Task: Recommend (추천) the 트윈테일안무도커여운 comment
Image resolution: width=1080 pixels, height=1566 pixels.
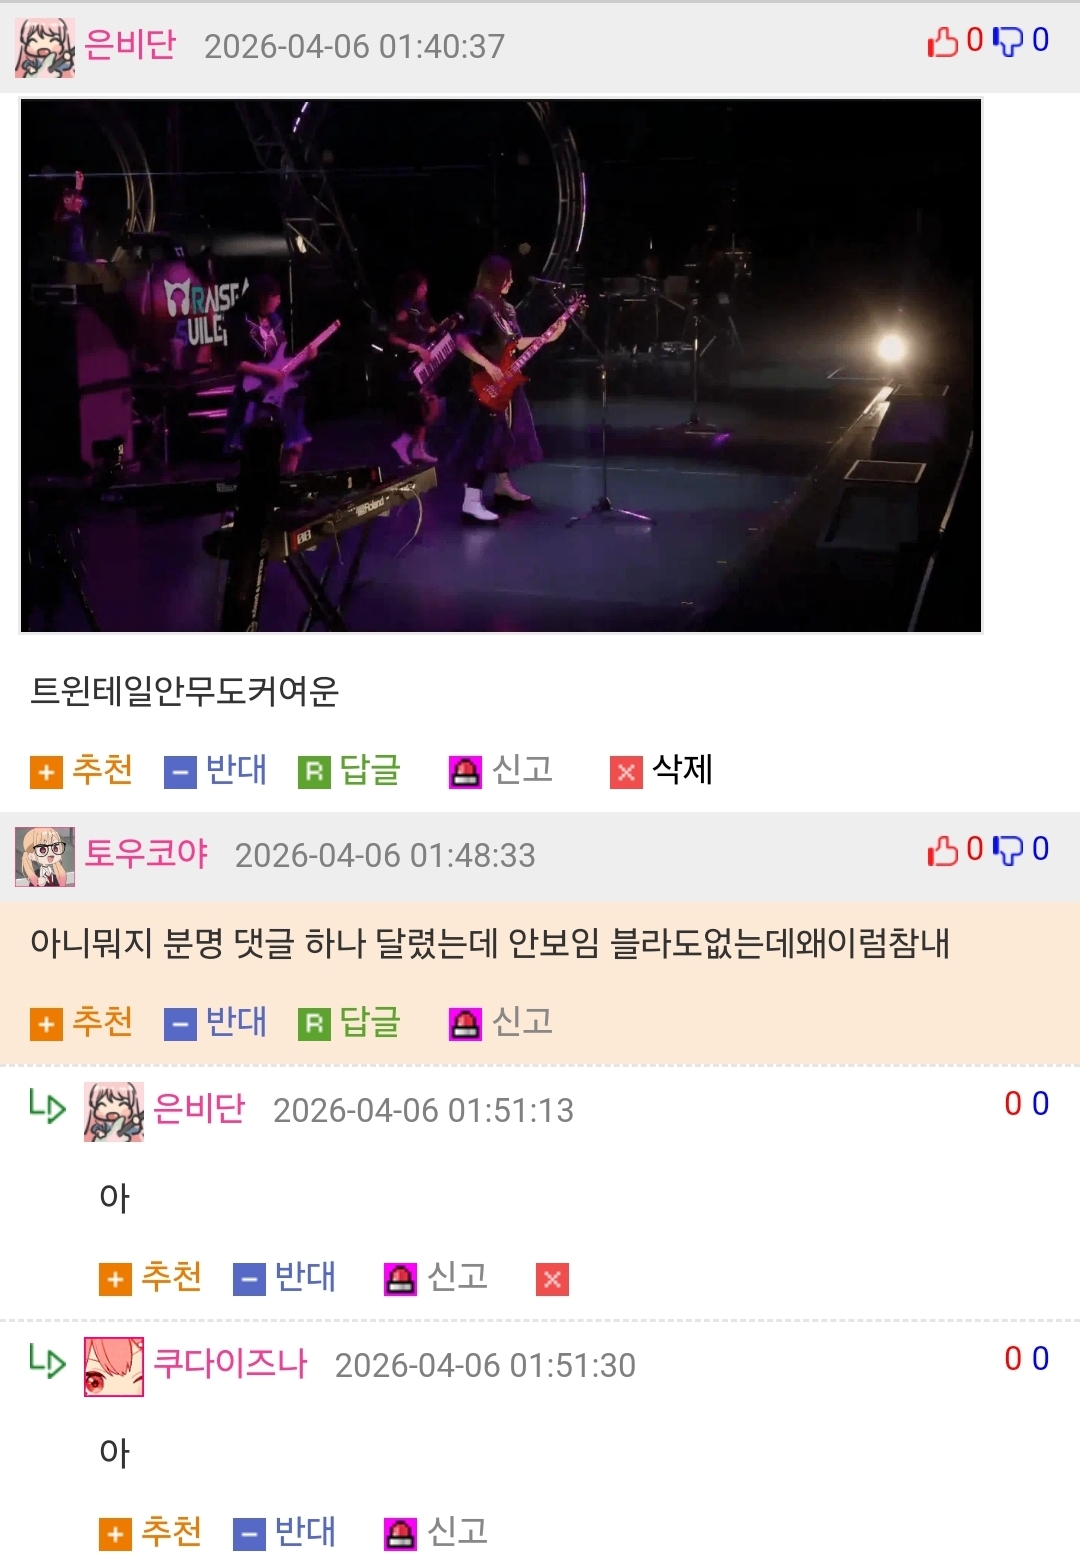Action: click(x=82, y=770)
